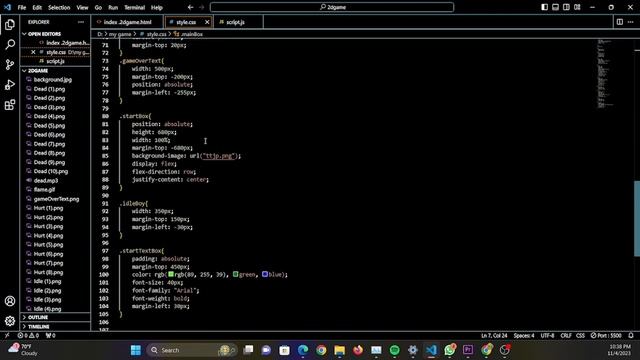Open the Manage gear icon
Viewport: 640px width, 360px height.
10,321
